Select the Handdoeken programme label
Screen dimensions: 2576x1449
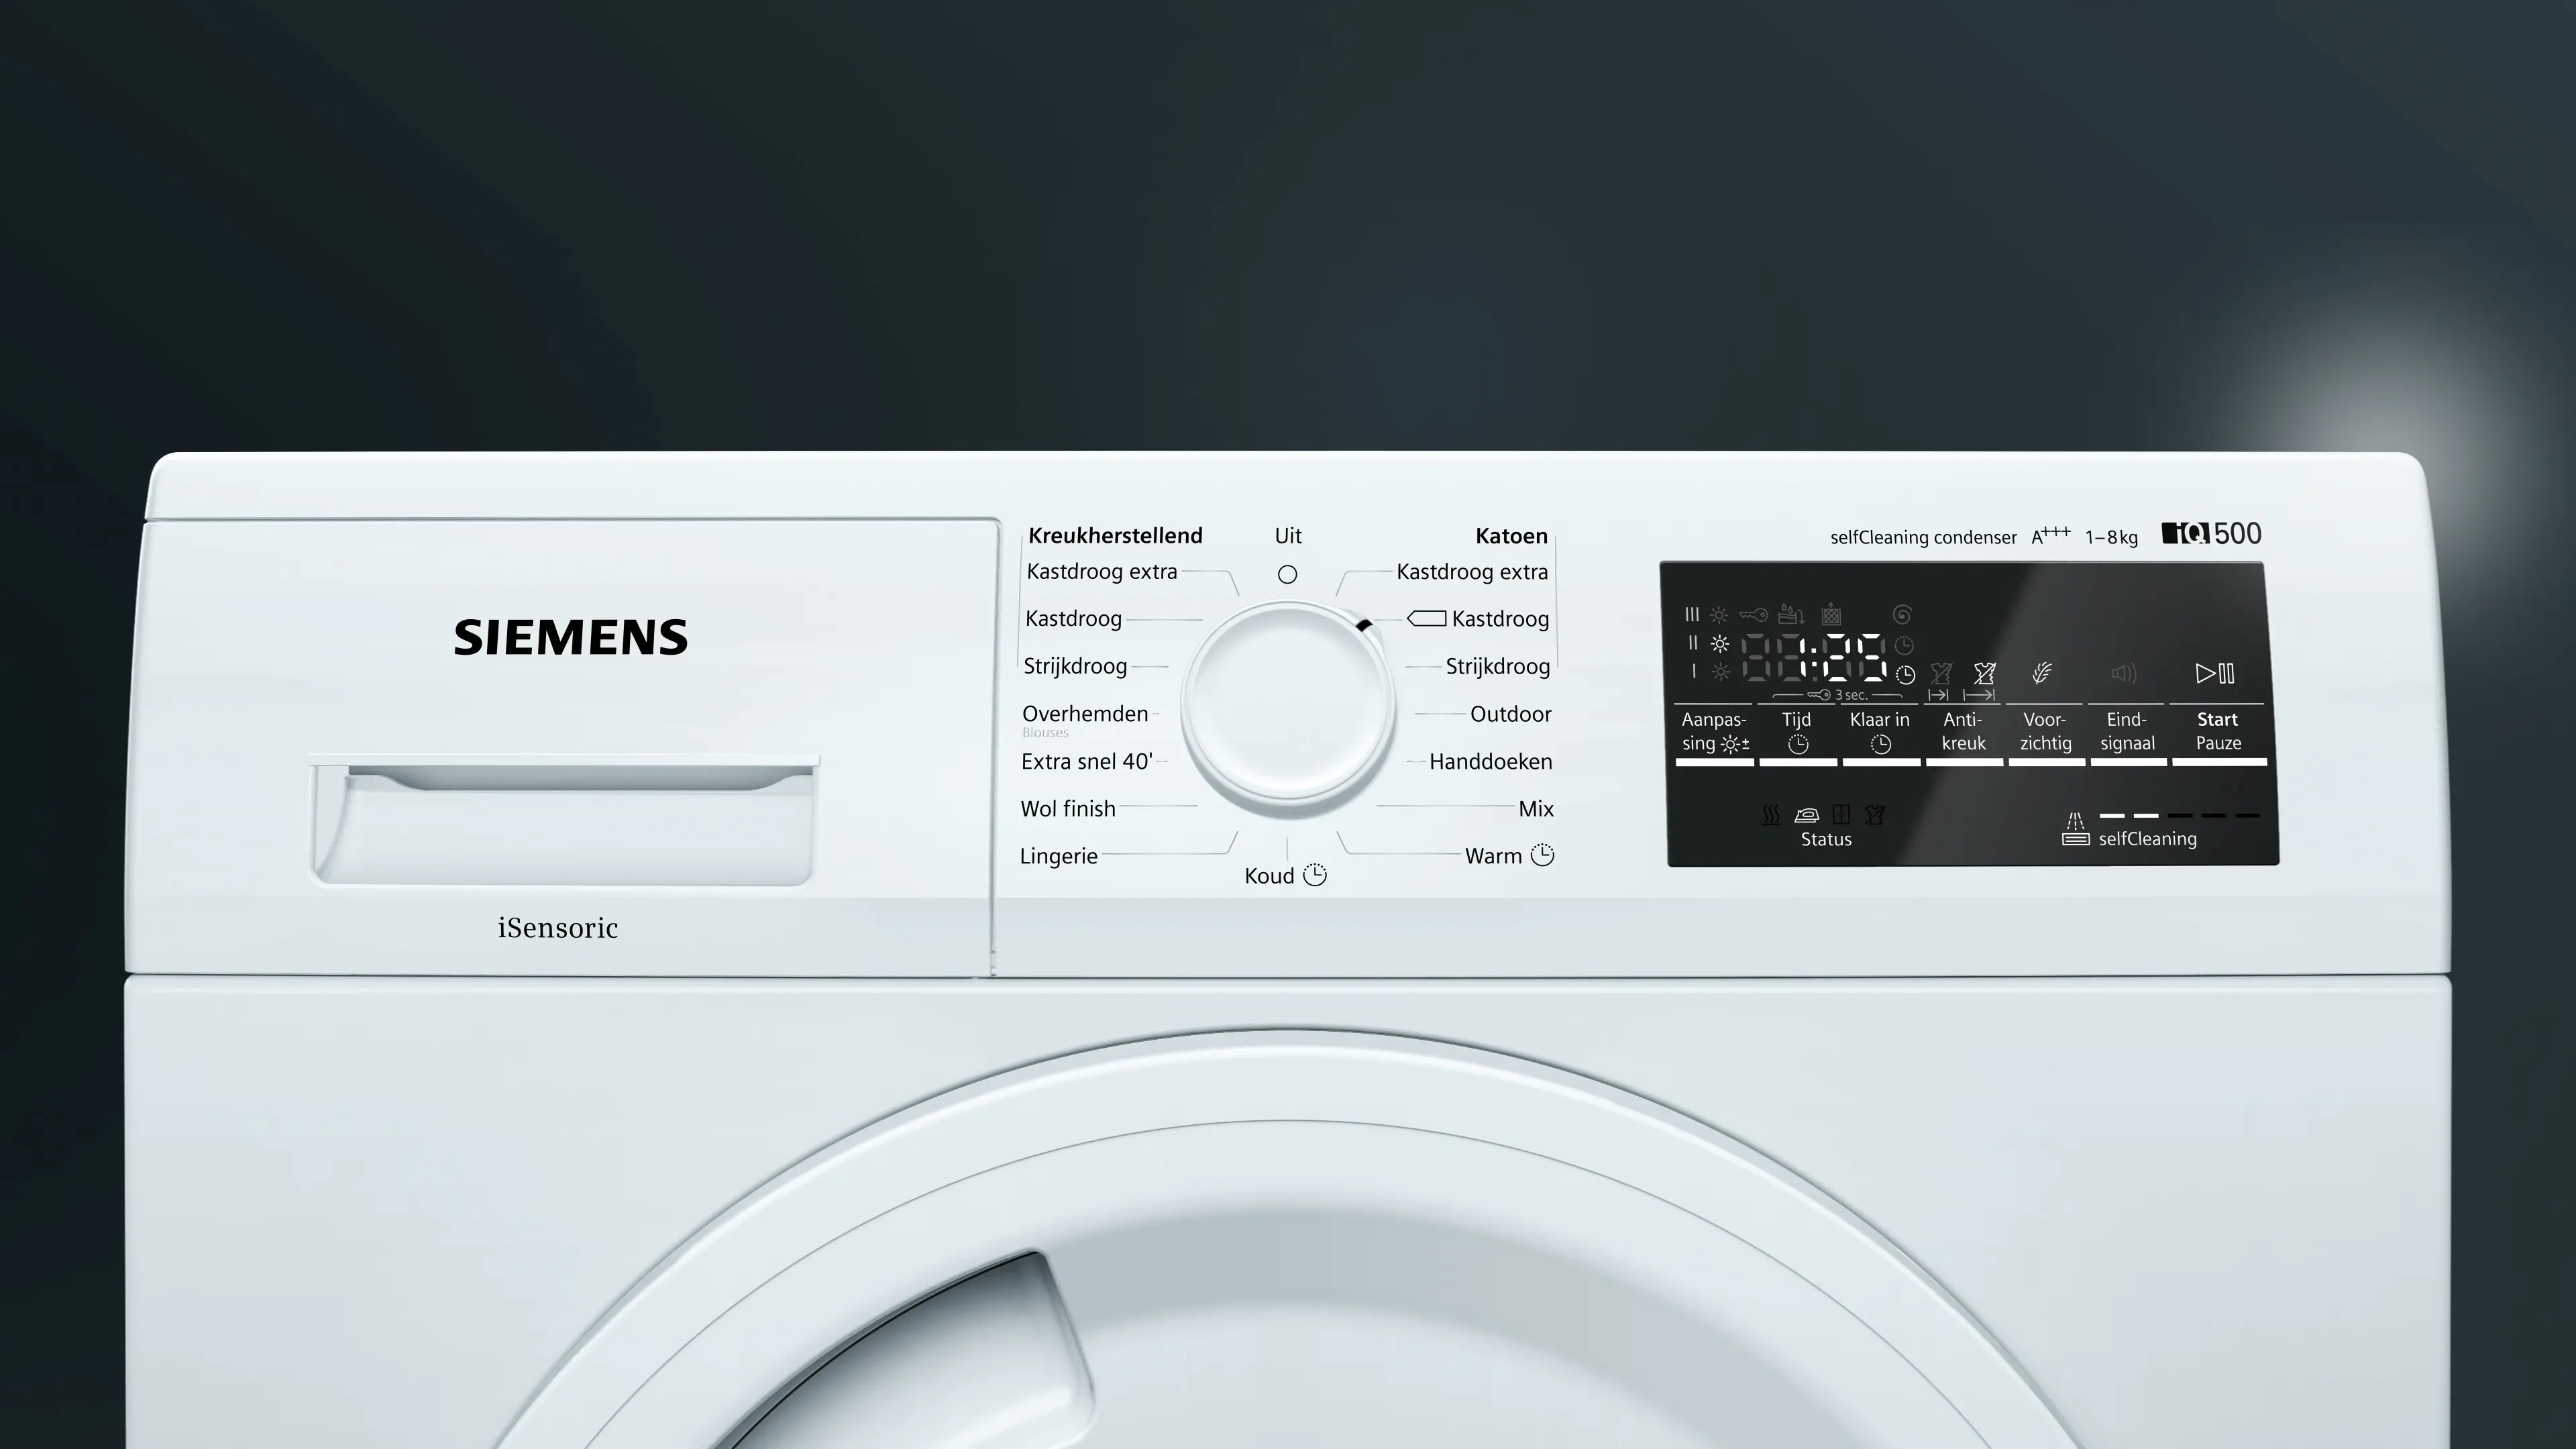[x=1490, y=761]
